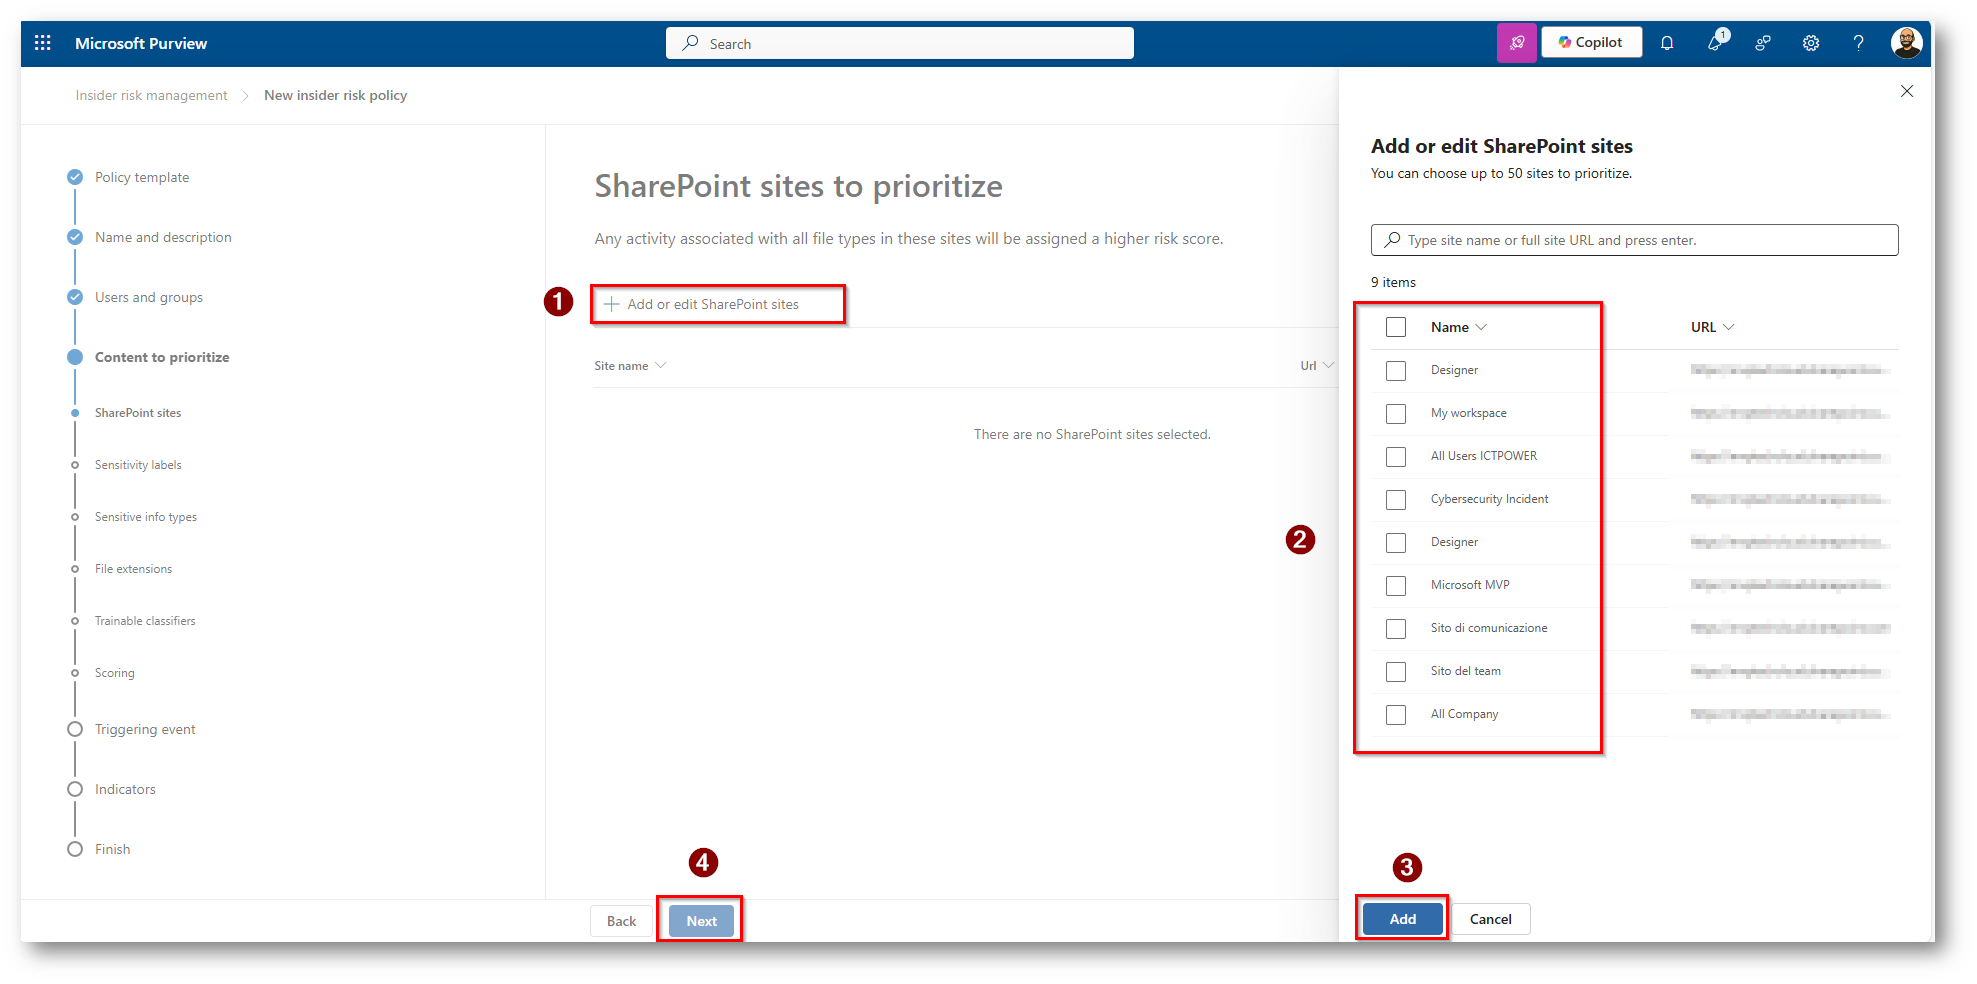
Task: Open the account profile picture menu
Action: (x=1906, y=43)
